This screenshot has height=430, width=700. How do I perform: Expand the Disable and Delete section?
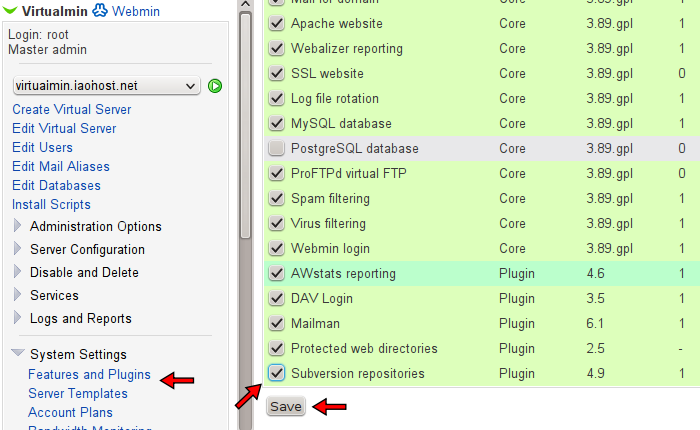coord(17,272)
